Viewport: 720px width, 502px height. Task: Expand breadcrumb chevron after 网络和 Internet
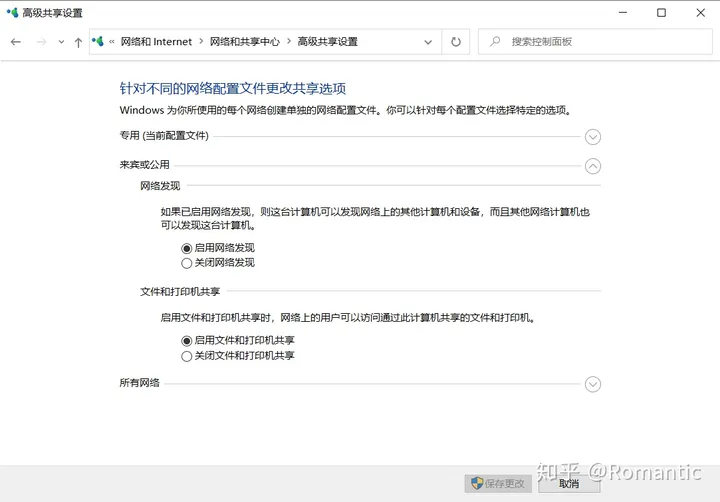(201, 41)
